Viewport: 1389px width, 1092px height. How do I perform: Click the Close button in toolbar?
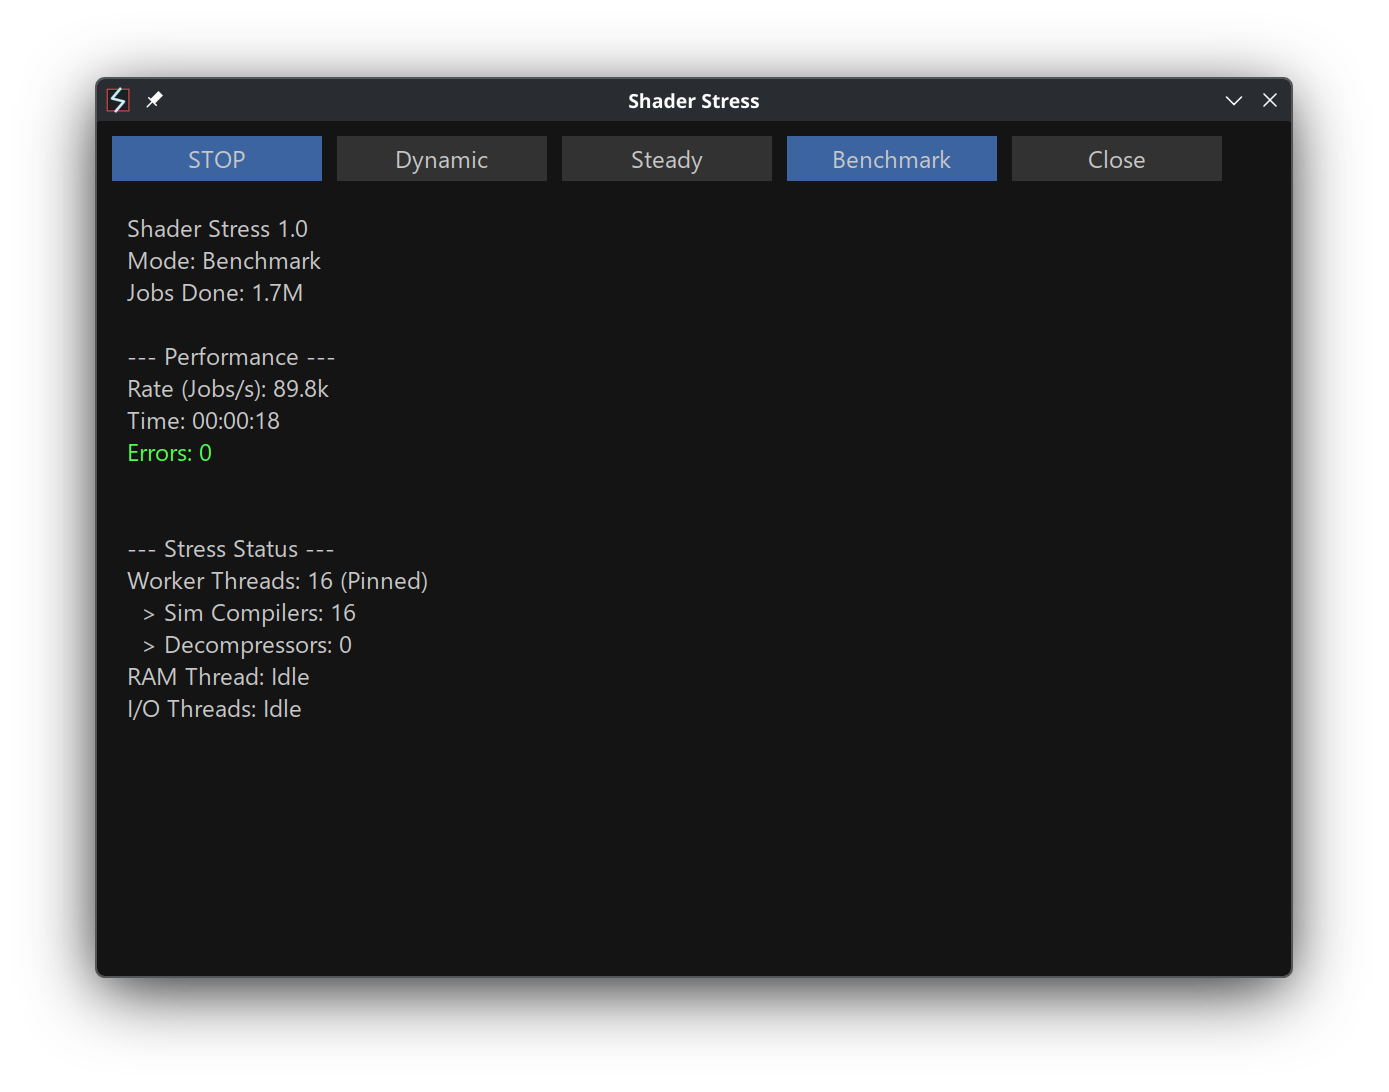(x=1116, y=159)
